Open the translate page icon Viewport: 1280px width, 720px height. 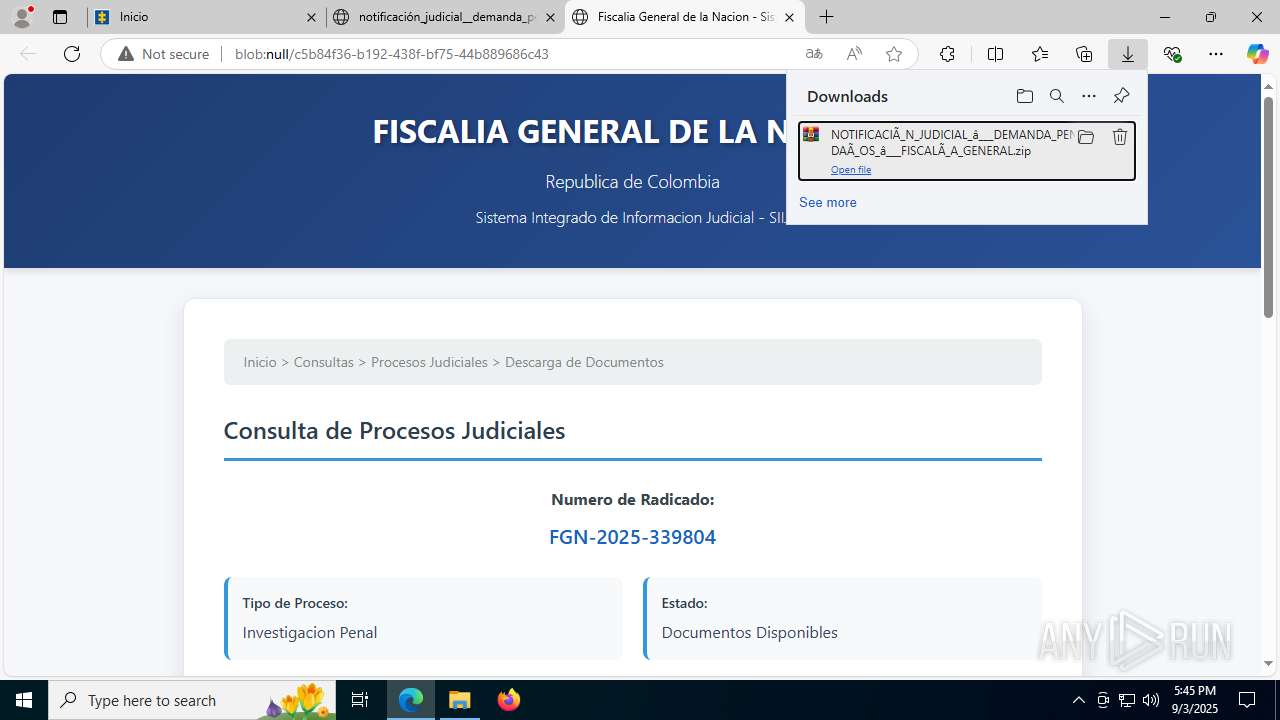[814, 54]
